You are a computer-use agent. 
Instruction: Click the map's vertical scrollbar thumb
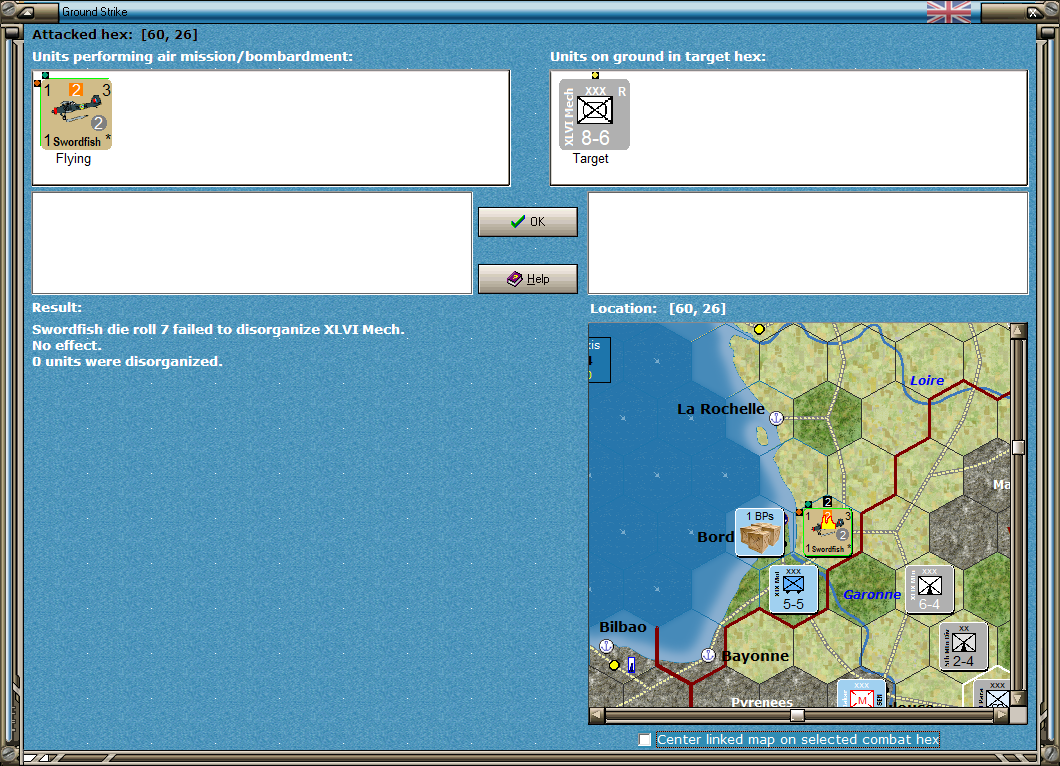[x=1019, y=447]
